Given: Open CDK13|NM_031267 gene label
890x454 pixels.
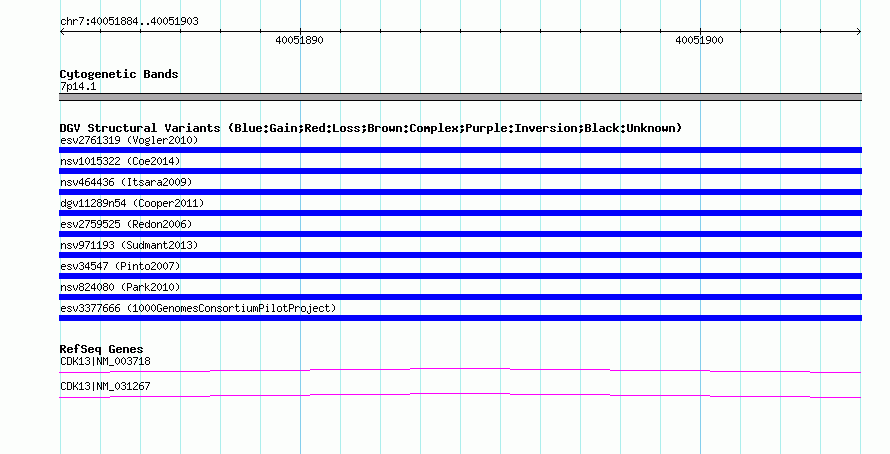Looking at the screenshot, I should coord(106,386).
